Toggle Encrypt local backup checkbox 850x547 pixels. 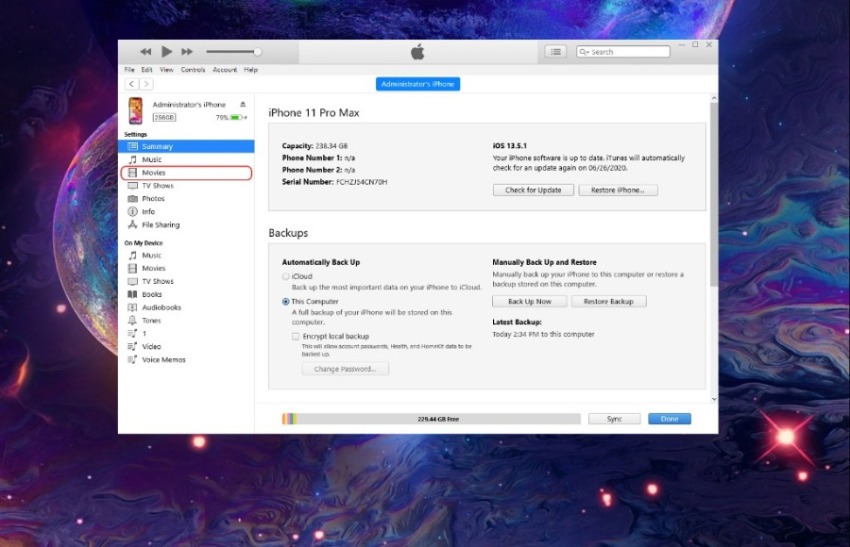[x=295, y=336]
